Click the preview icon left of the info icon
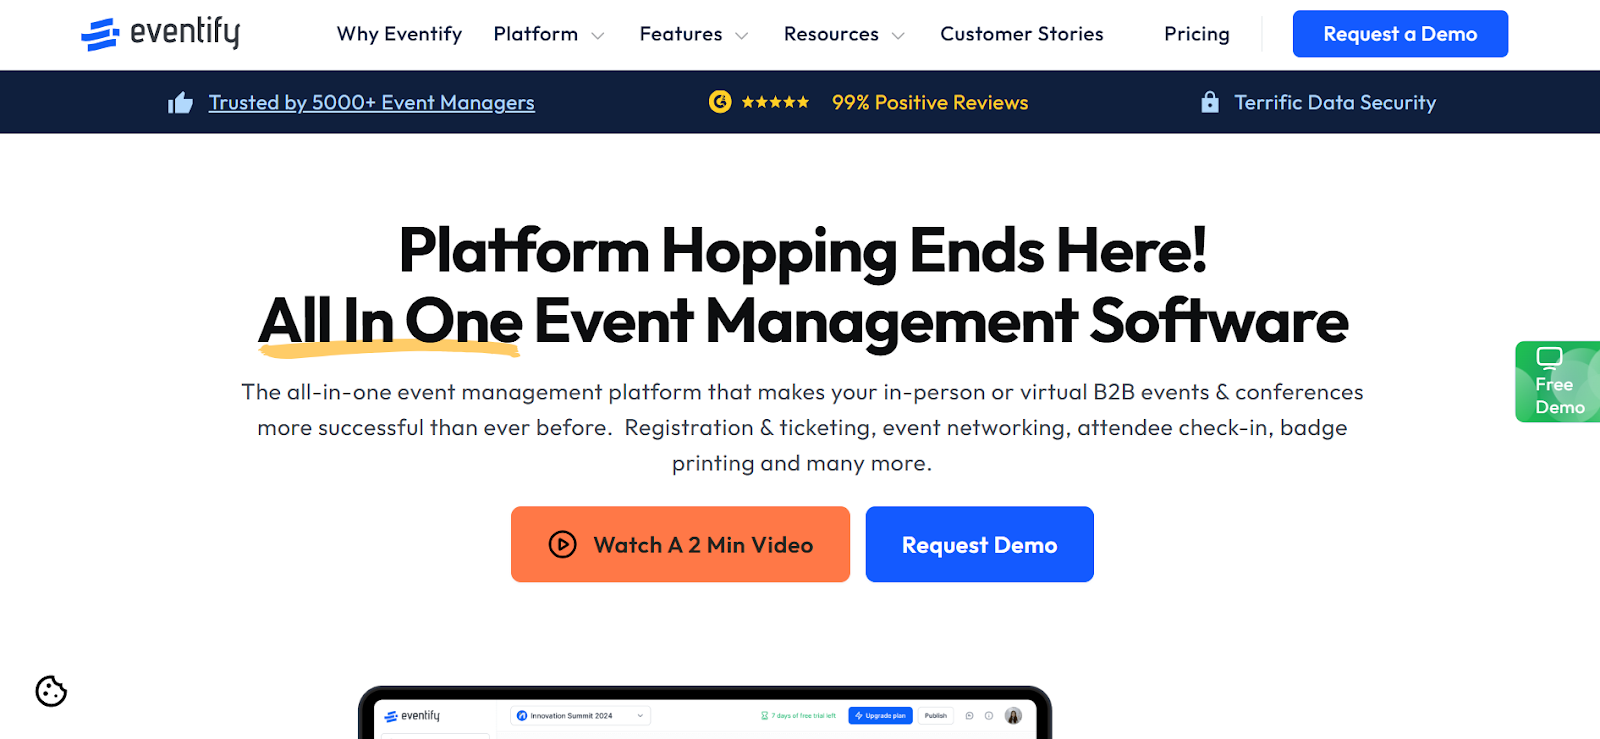 point(970,716)
